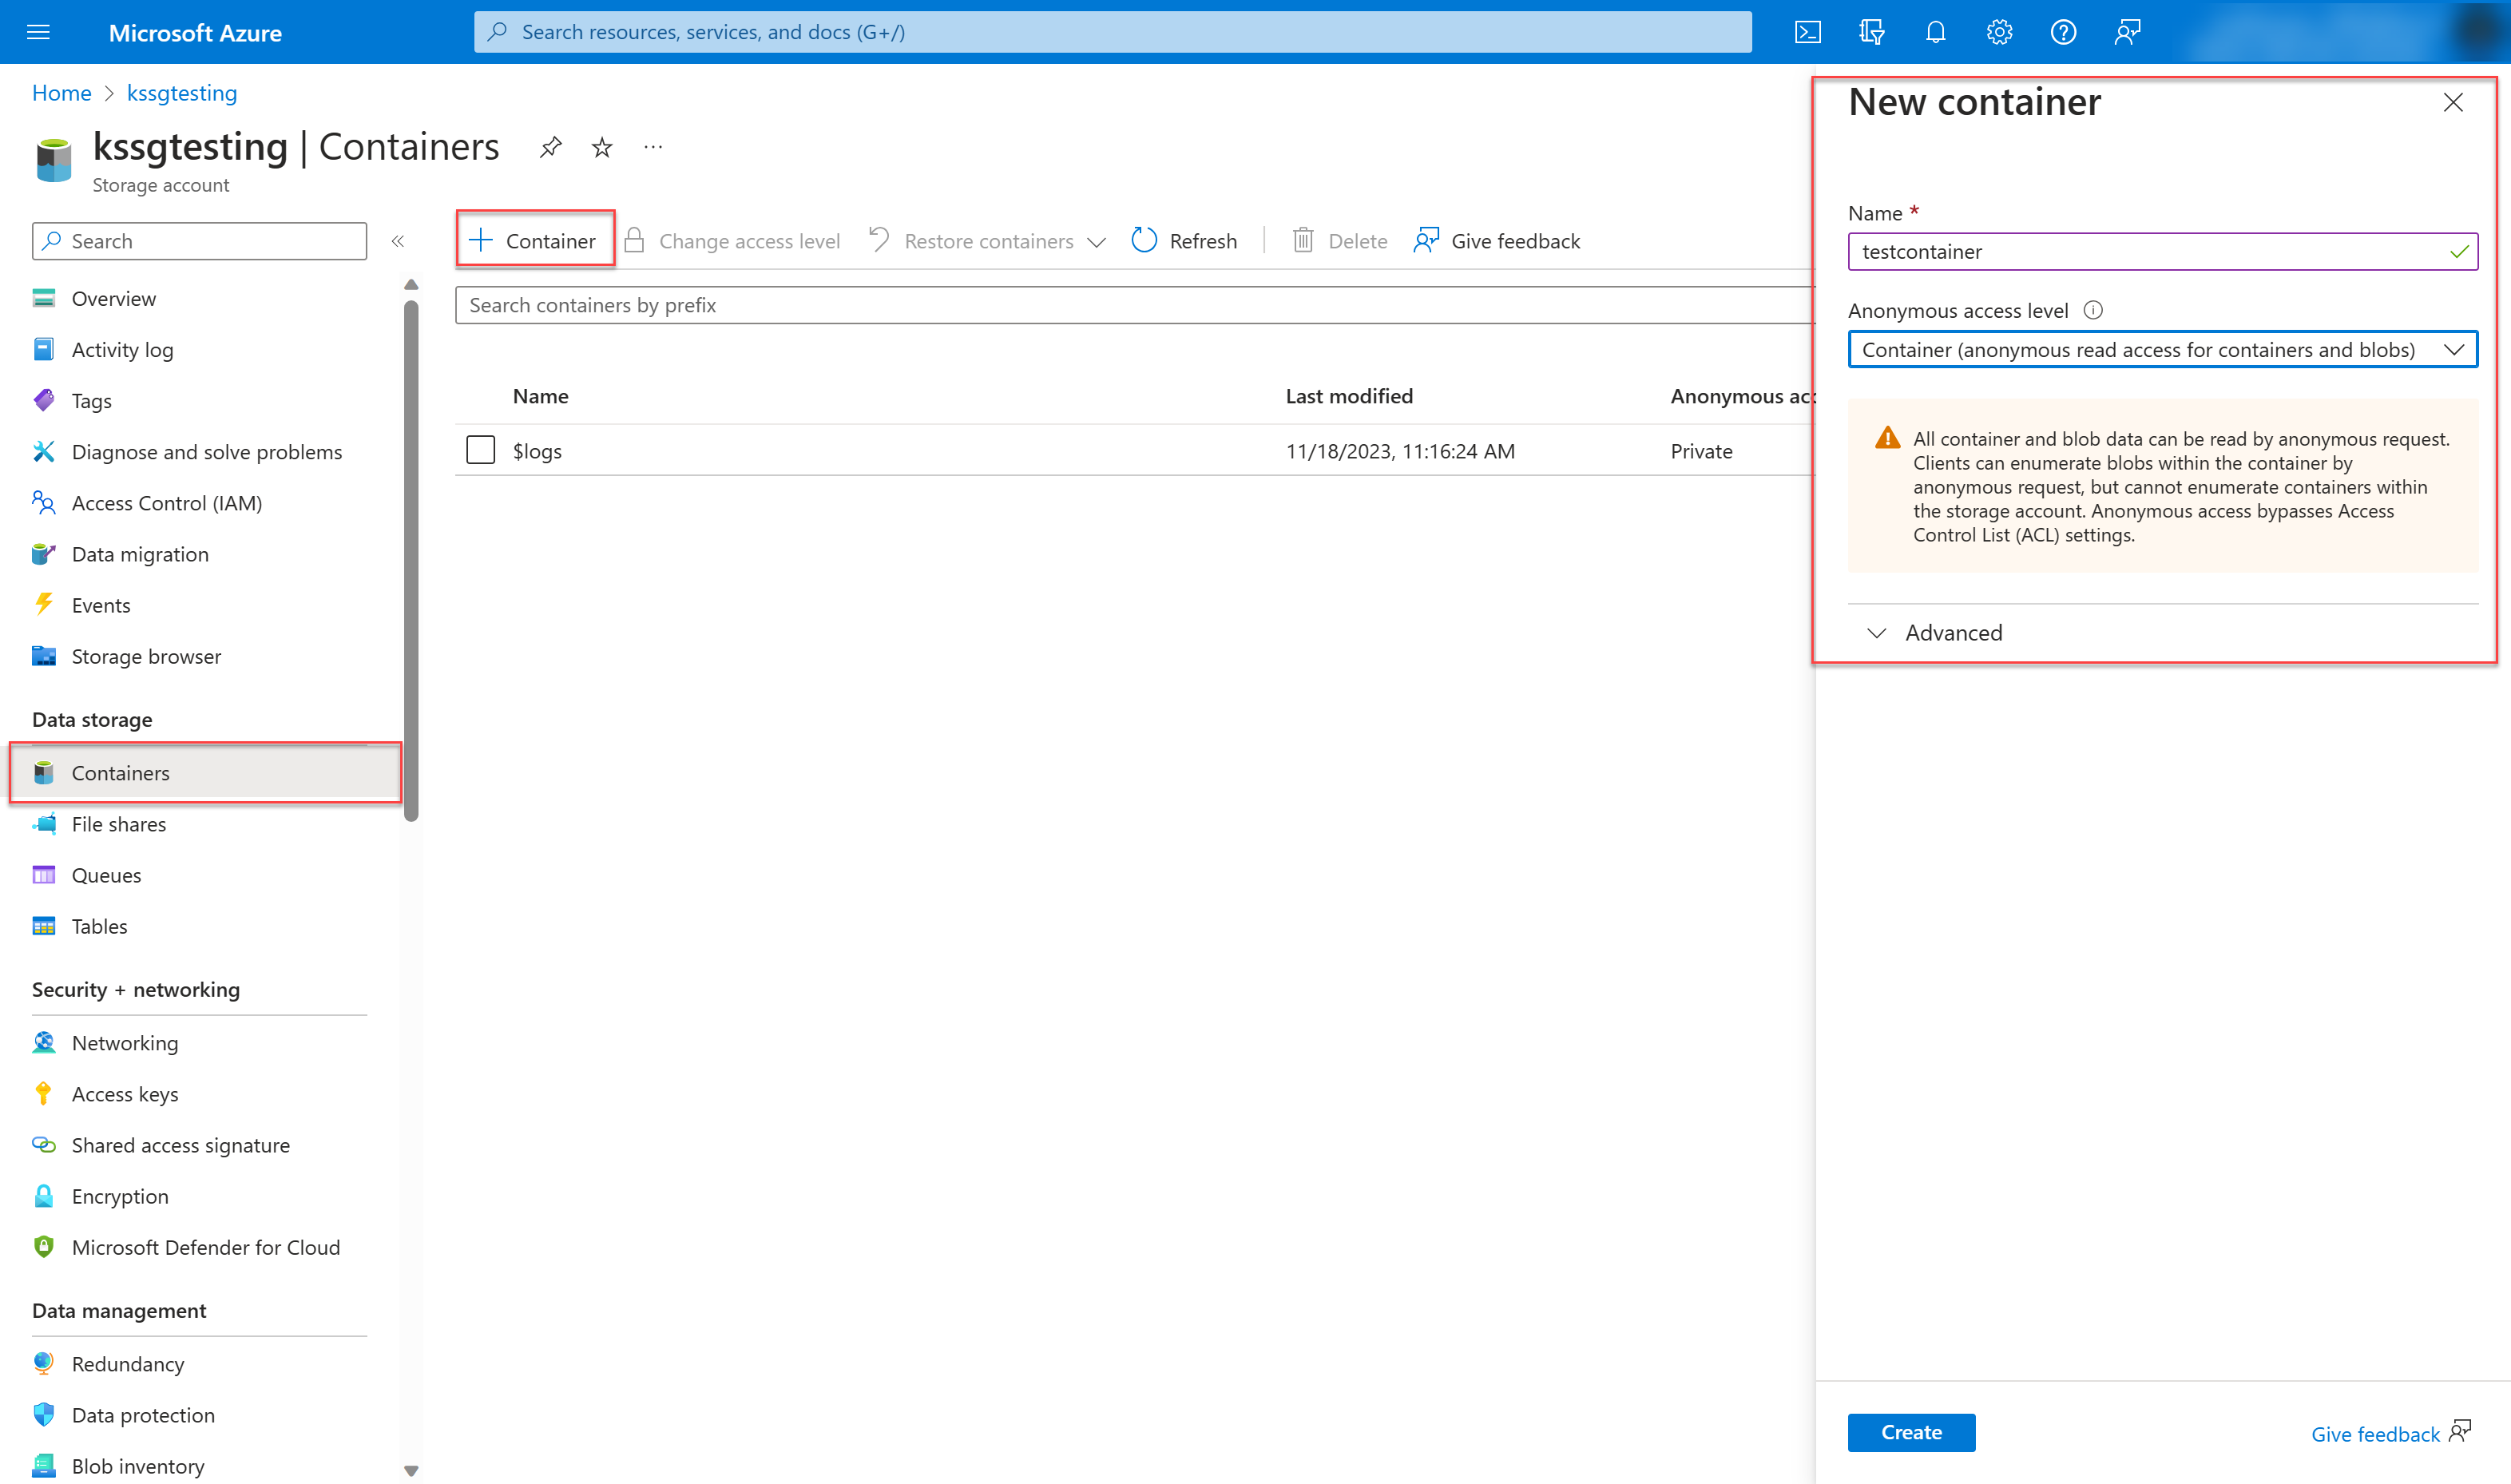This screenshot has height=1484, width=2511.
Task: Click the Create button for the new container
Action: point(1910,1432)
